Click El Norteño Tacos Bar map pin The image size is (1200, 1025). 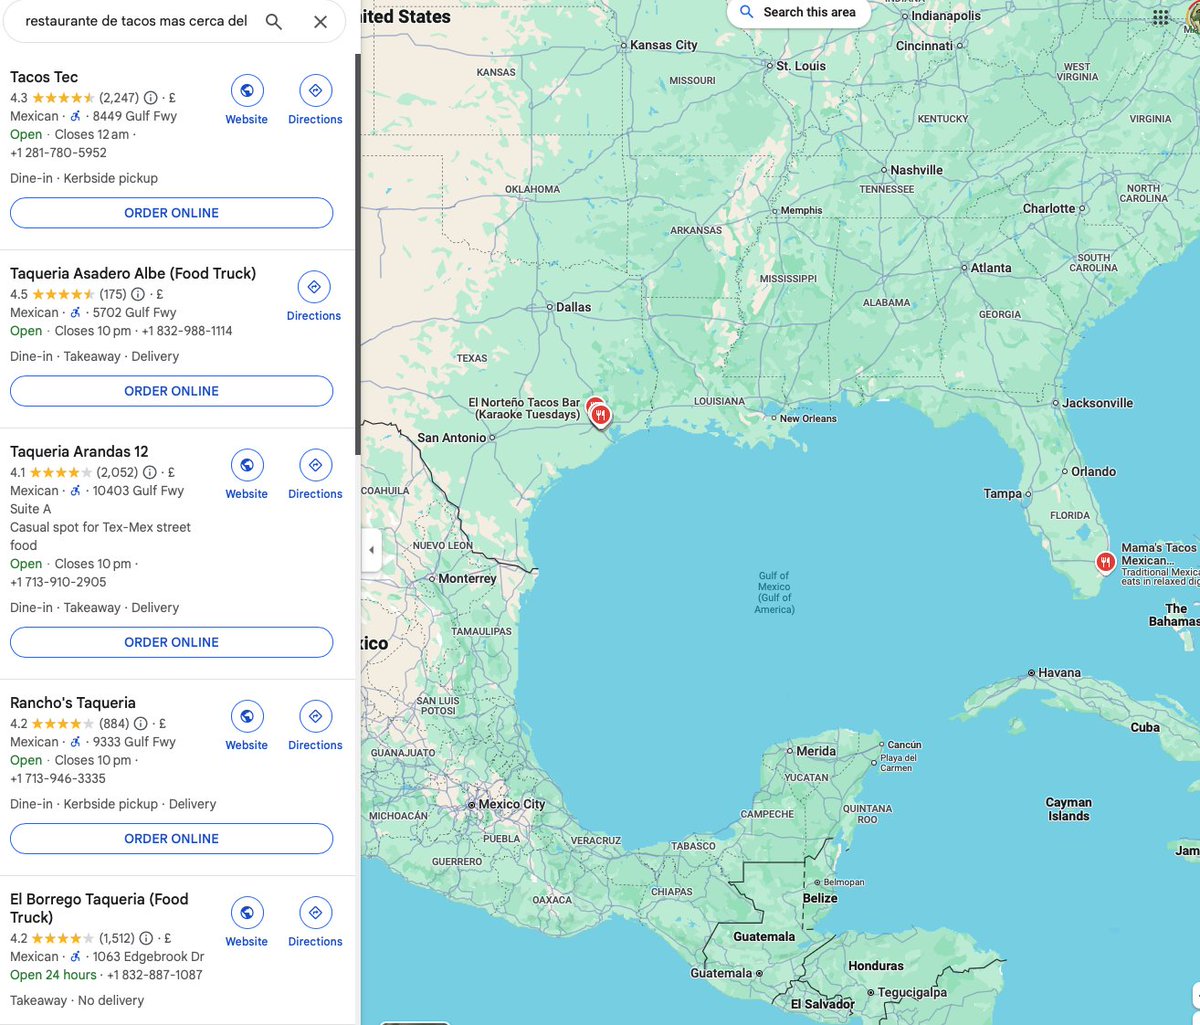point(598,413)
